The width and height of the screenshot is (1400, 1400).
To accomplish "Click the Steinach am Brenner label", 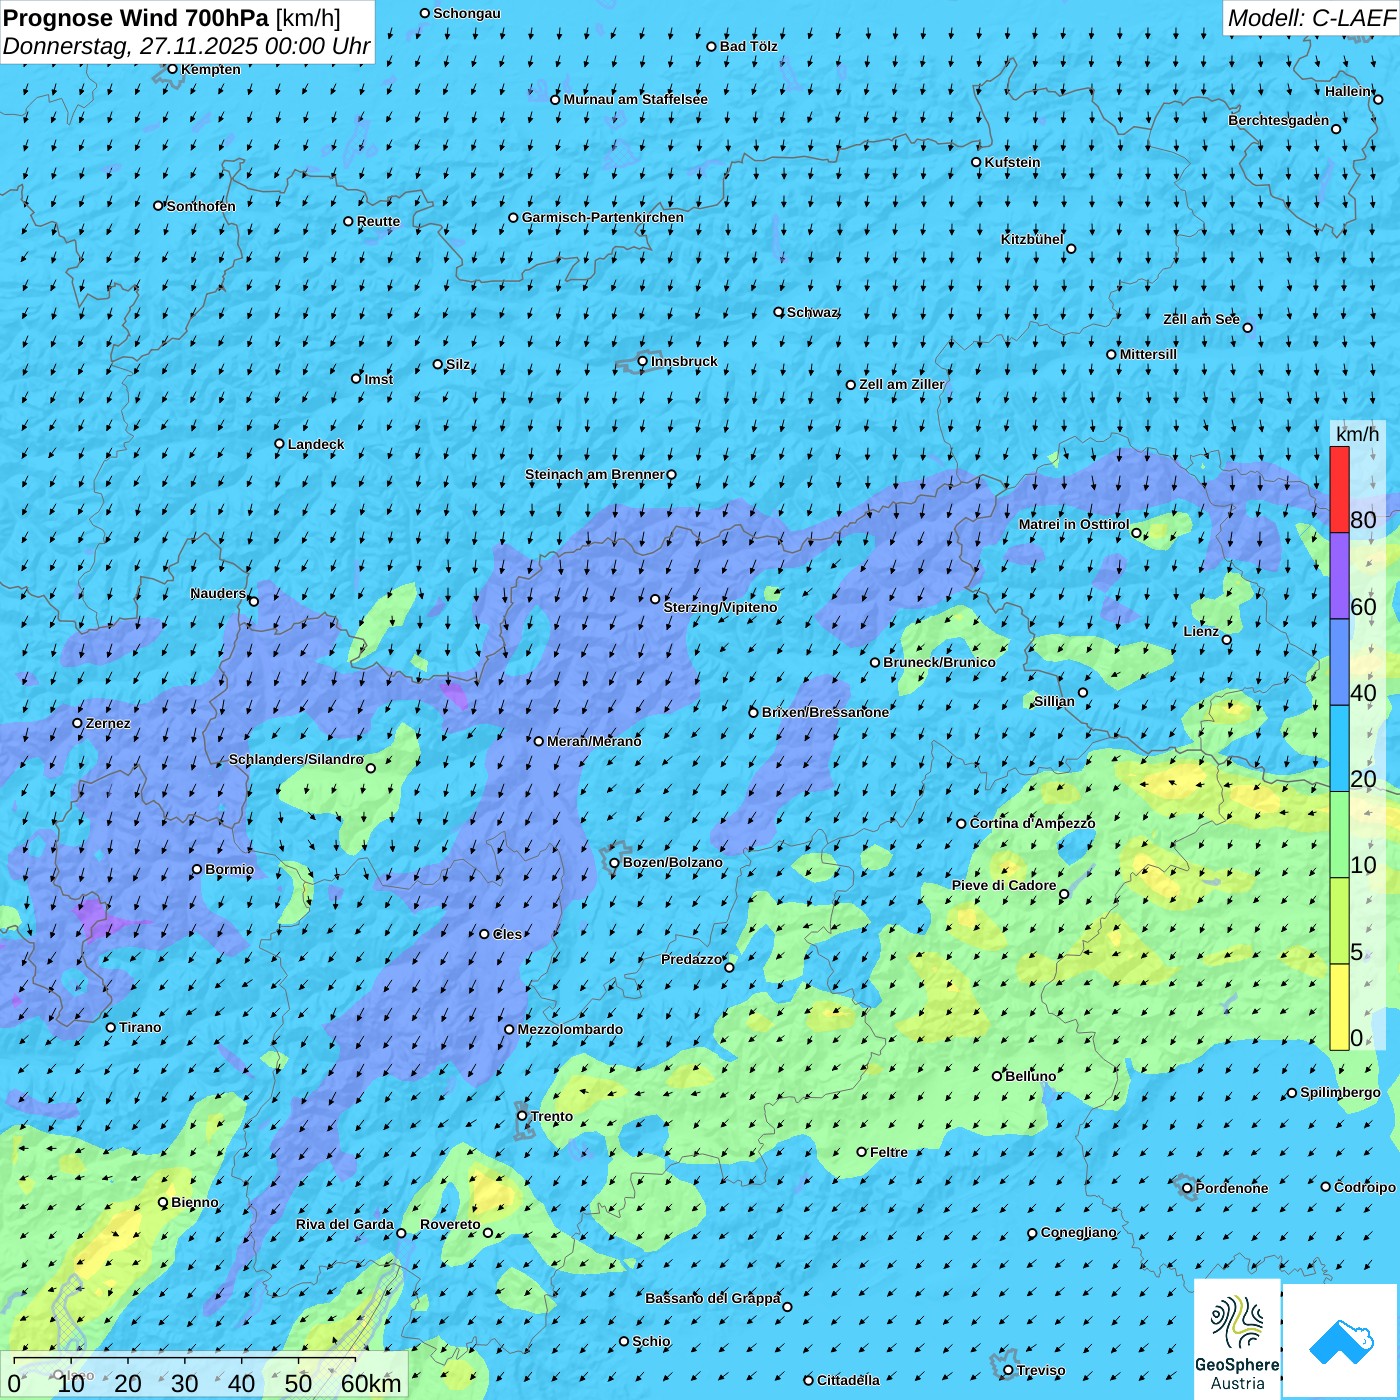I will pyautogui.click(x=595, y=474).
